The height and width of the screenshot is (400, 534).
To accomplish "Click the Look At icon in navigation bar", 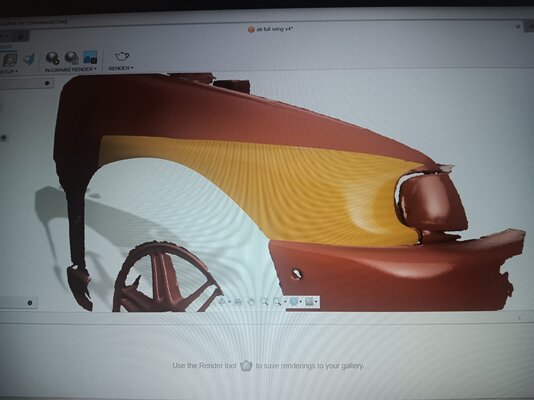I will (x=238, y=302).
